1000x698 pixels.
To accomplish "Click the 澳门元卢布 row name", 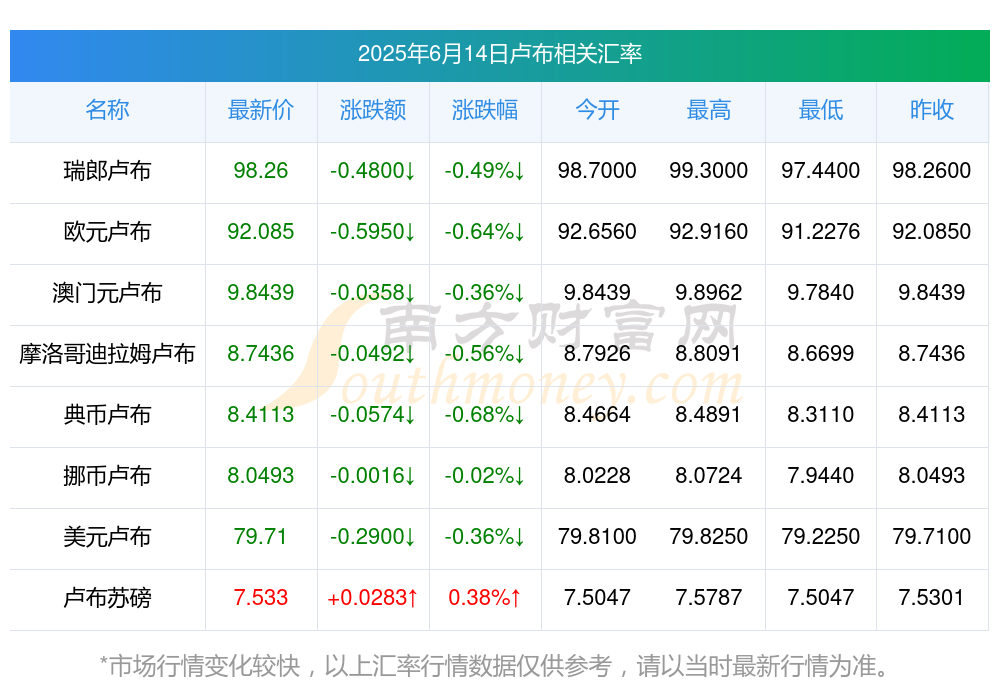I will click(x=107, y=293).
